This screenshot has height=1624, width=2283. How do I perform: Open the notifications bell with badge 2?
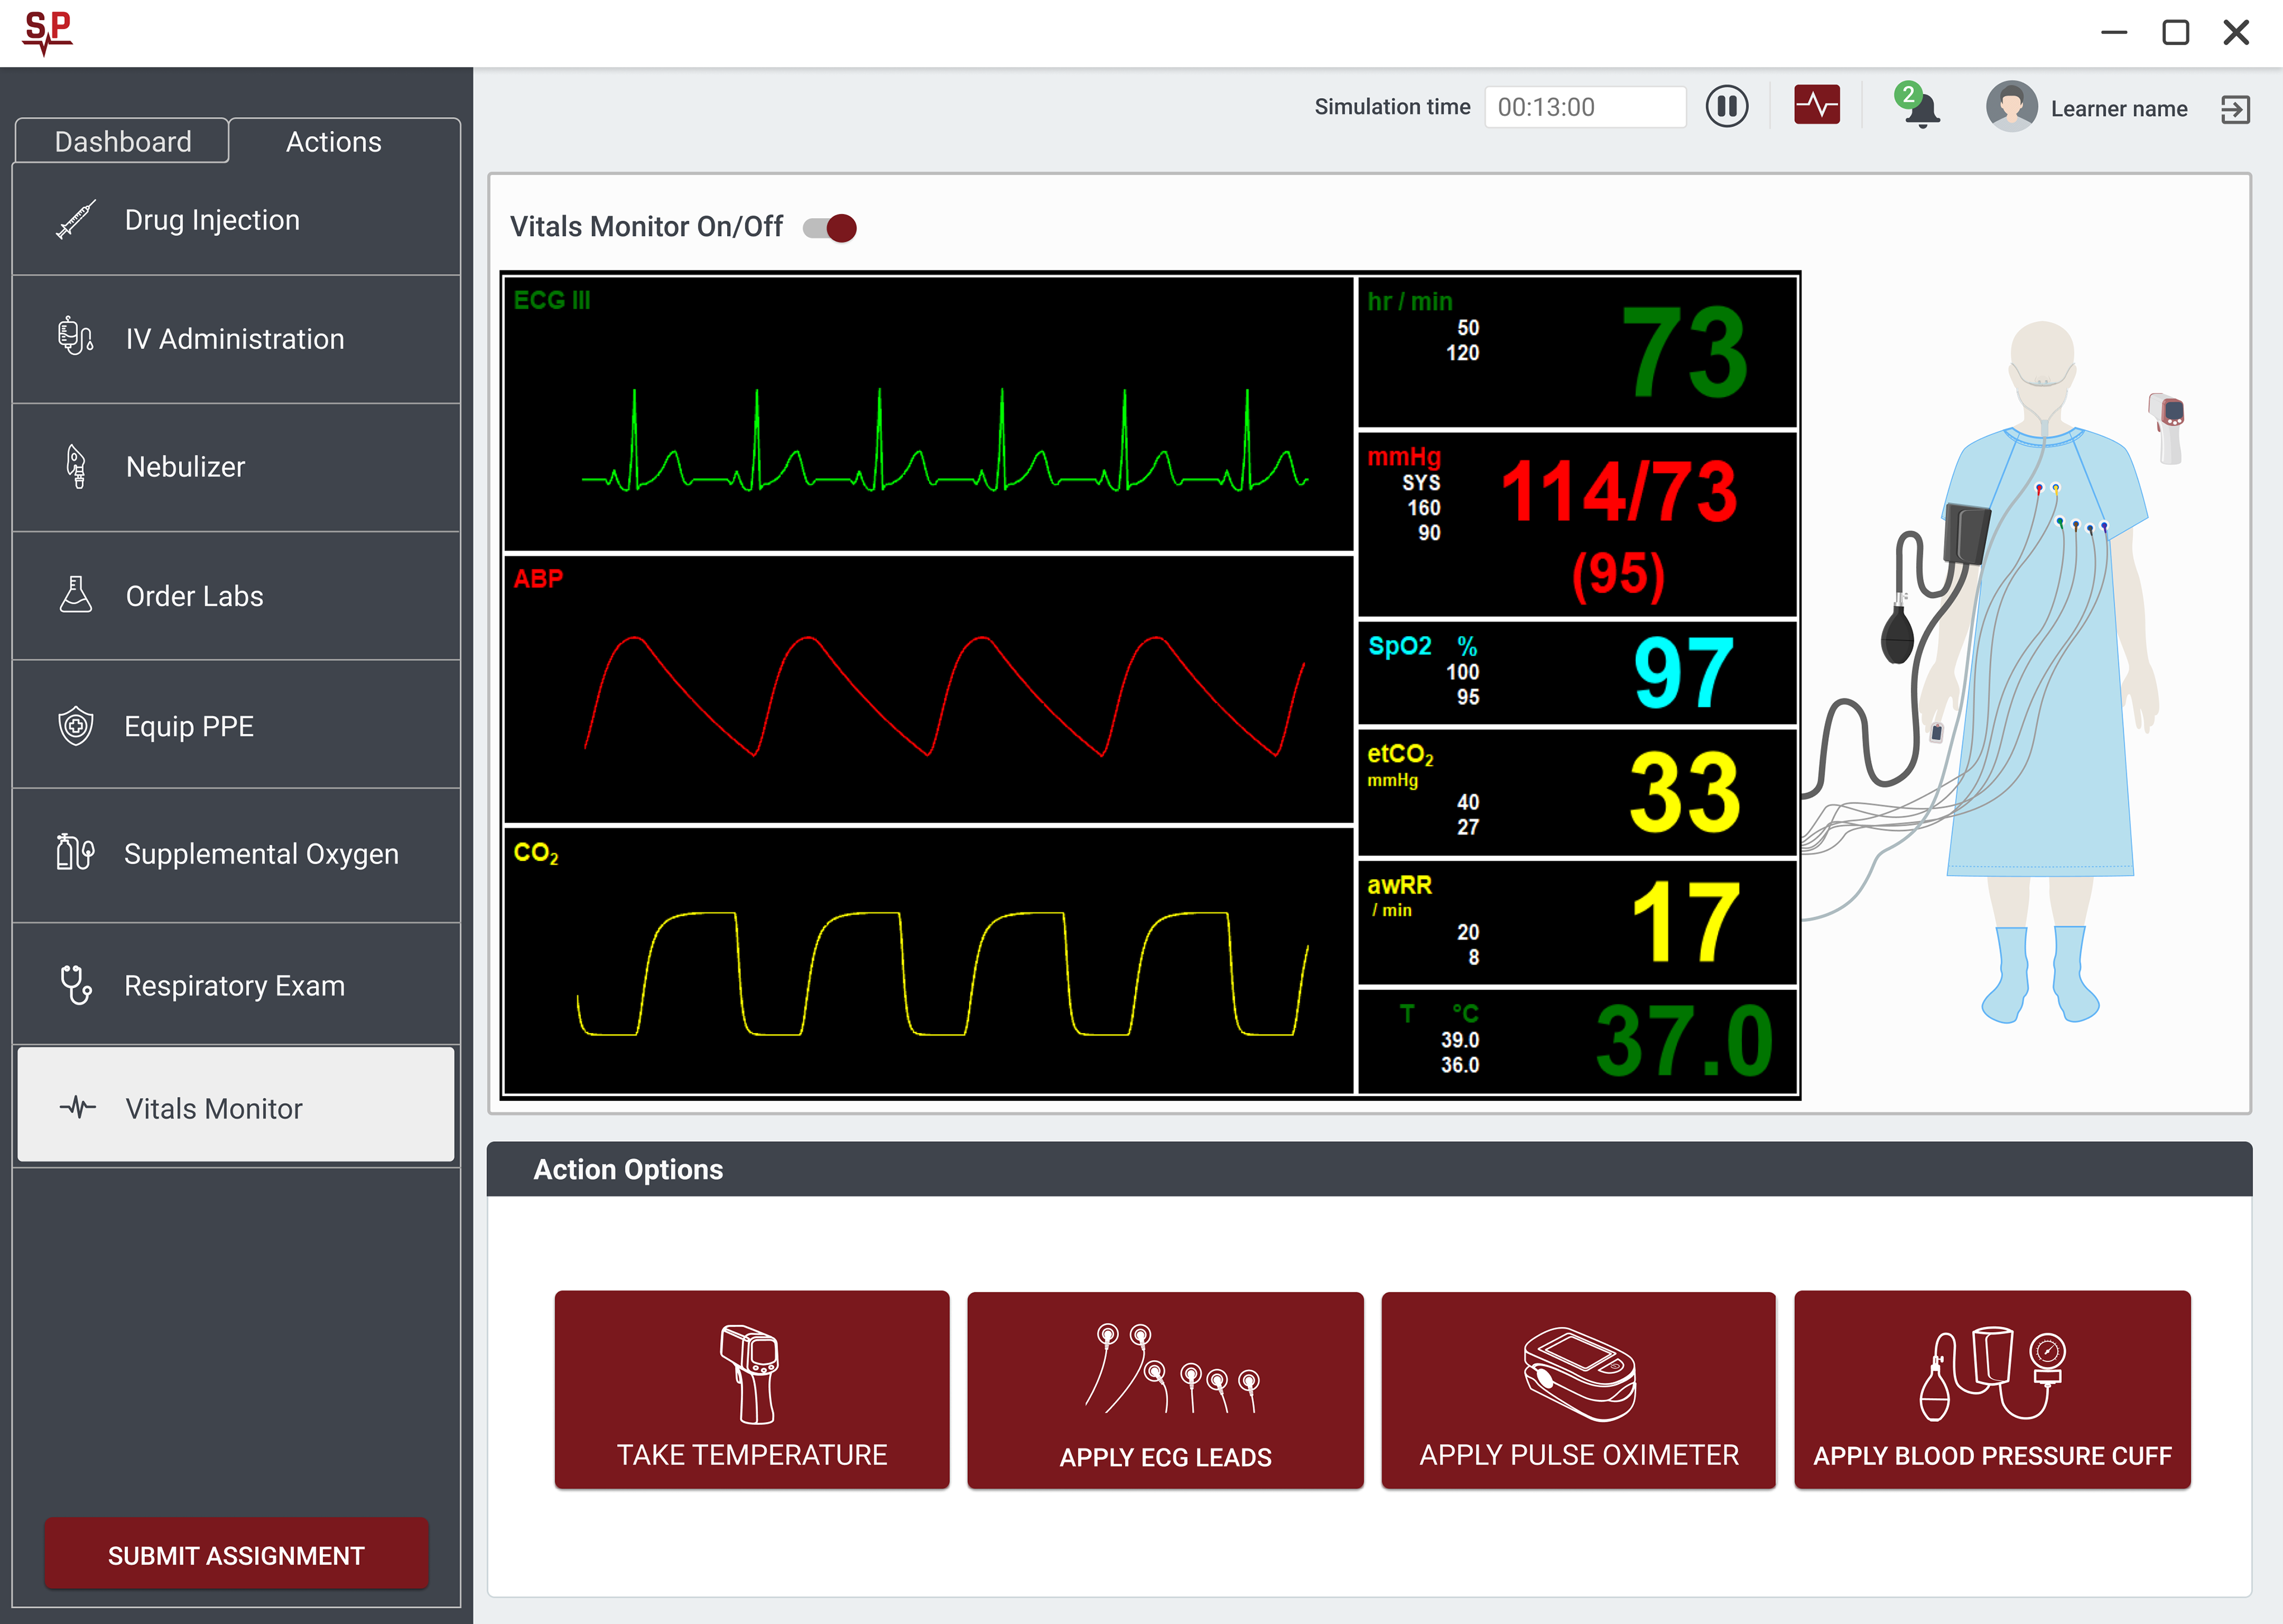click(x=1919, y=106)
